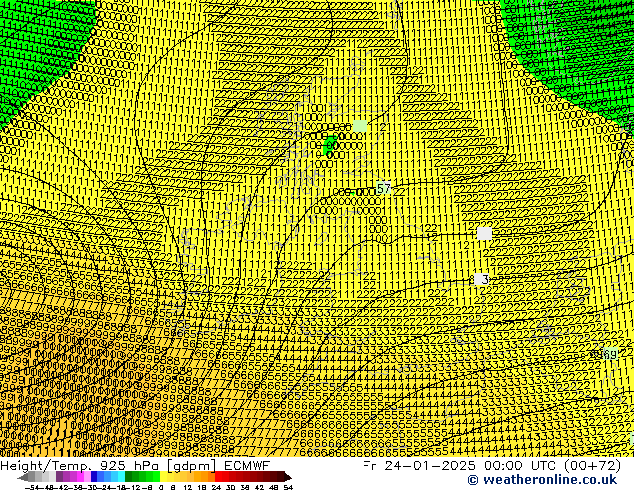634x490 pixels.
Task: Click the '3' label box on the map
Action: tap(482, 279)
